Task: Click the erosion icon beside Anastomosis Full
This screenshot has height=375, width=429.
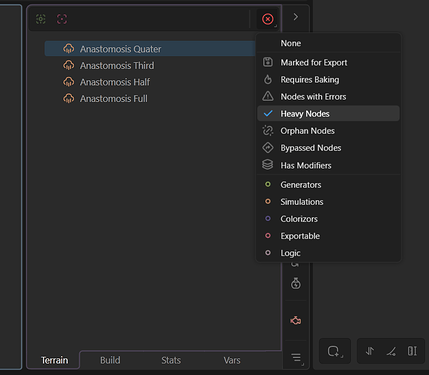Action: [x=69, y=99]
